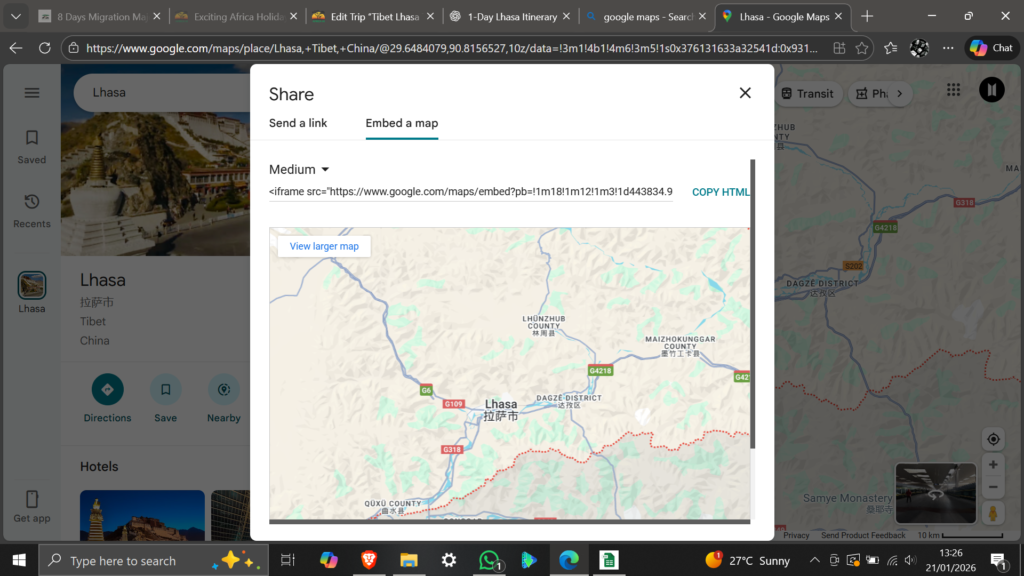
Task: Click the Directions icon button
Action: pyautogui.click(x=107, y=389)
